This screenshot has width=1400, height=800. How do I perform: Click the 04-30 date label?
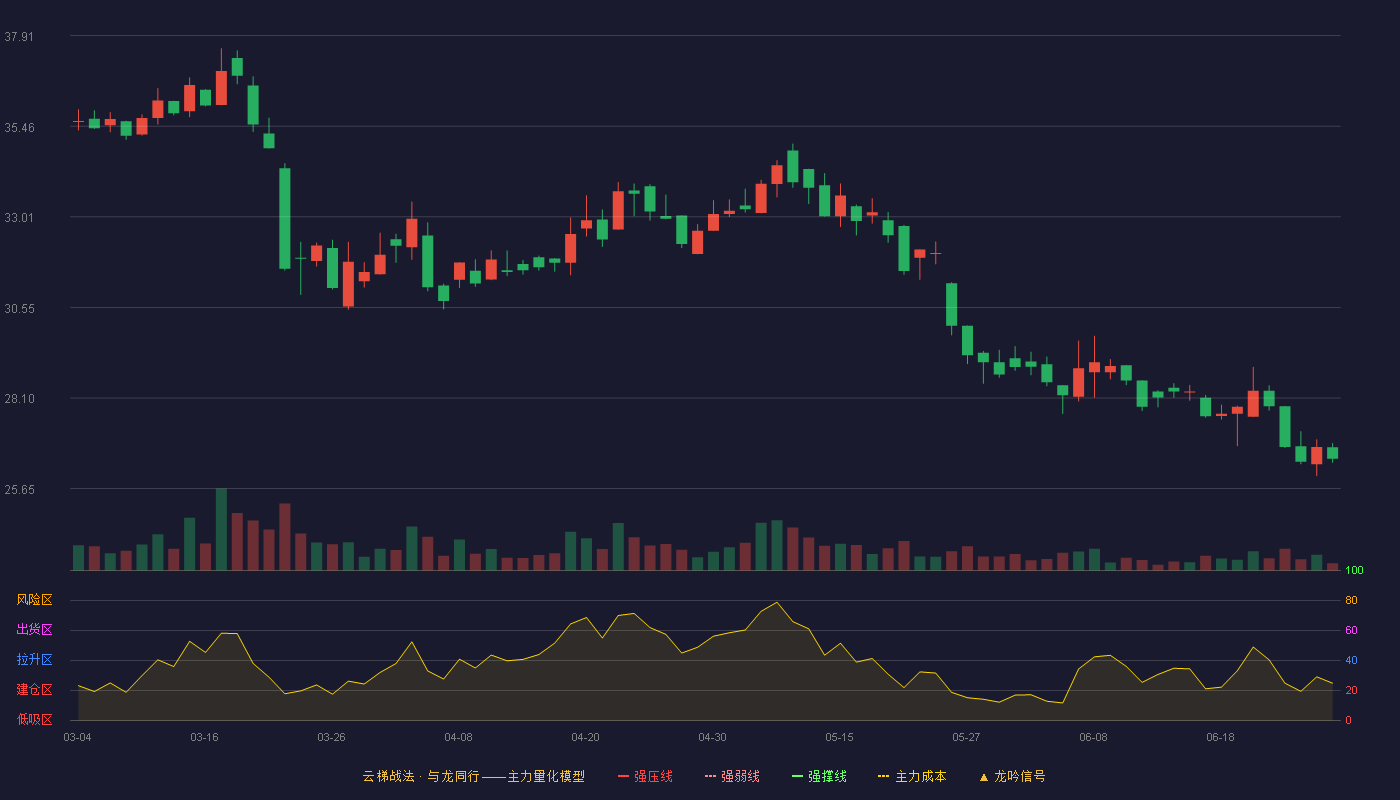pos(712,737)
